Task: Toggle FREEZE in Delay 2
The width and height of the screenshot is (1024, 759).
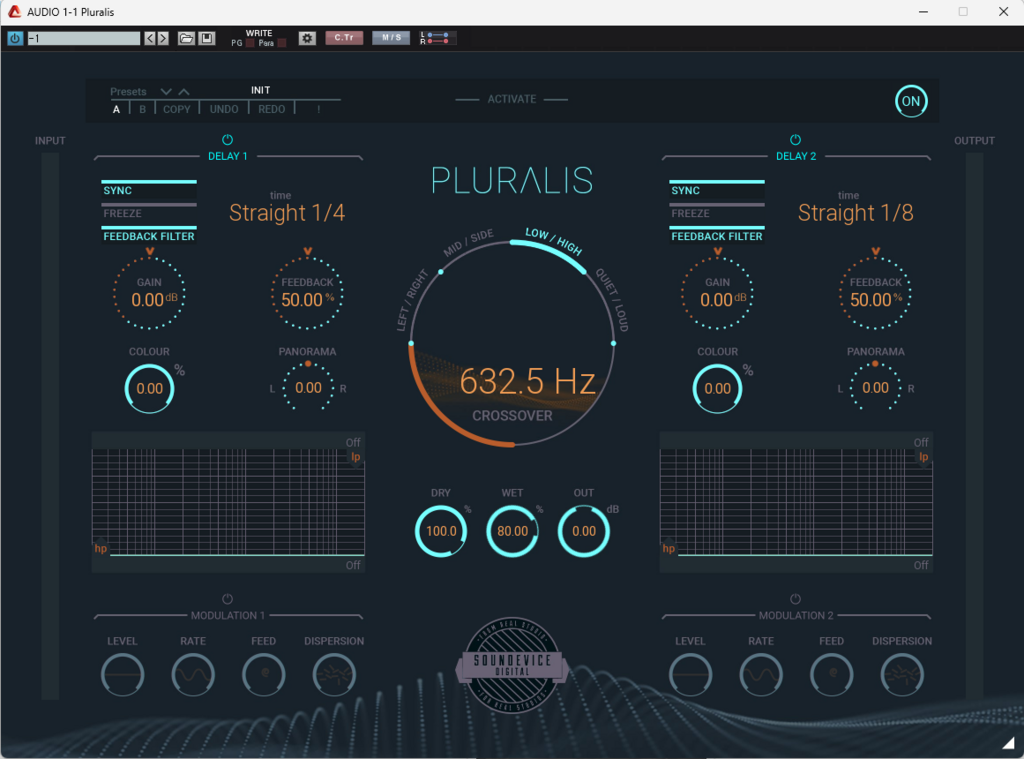Action: click(717, 212)
